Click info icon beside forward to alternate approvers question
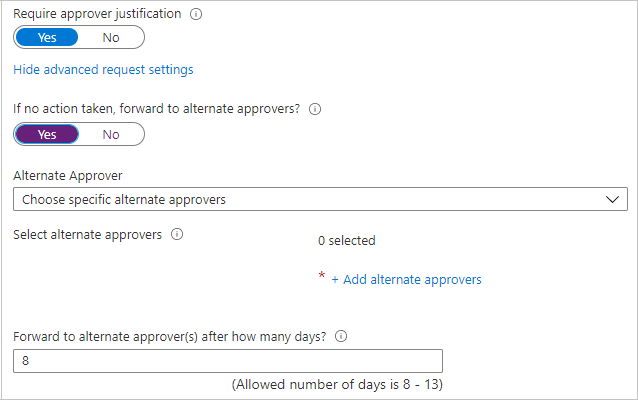Image resolution: width=638 pixels, height=400 pixels. pyautogui.click(x=316, y=109)
